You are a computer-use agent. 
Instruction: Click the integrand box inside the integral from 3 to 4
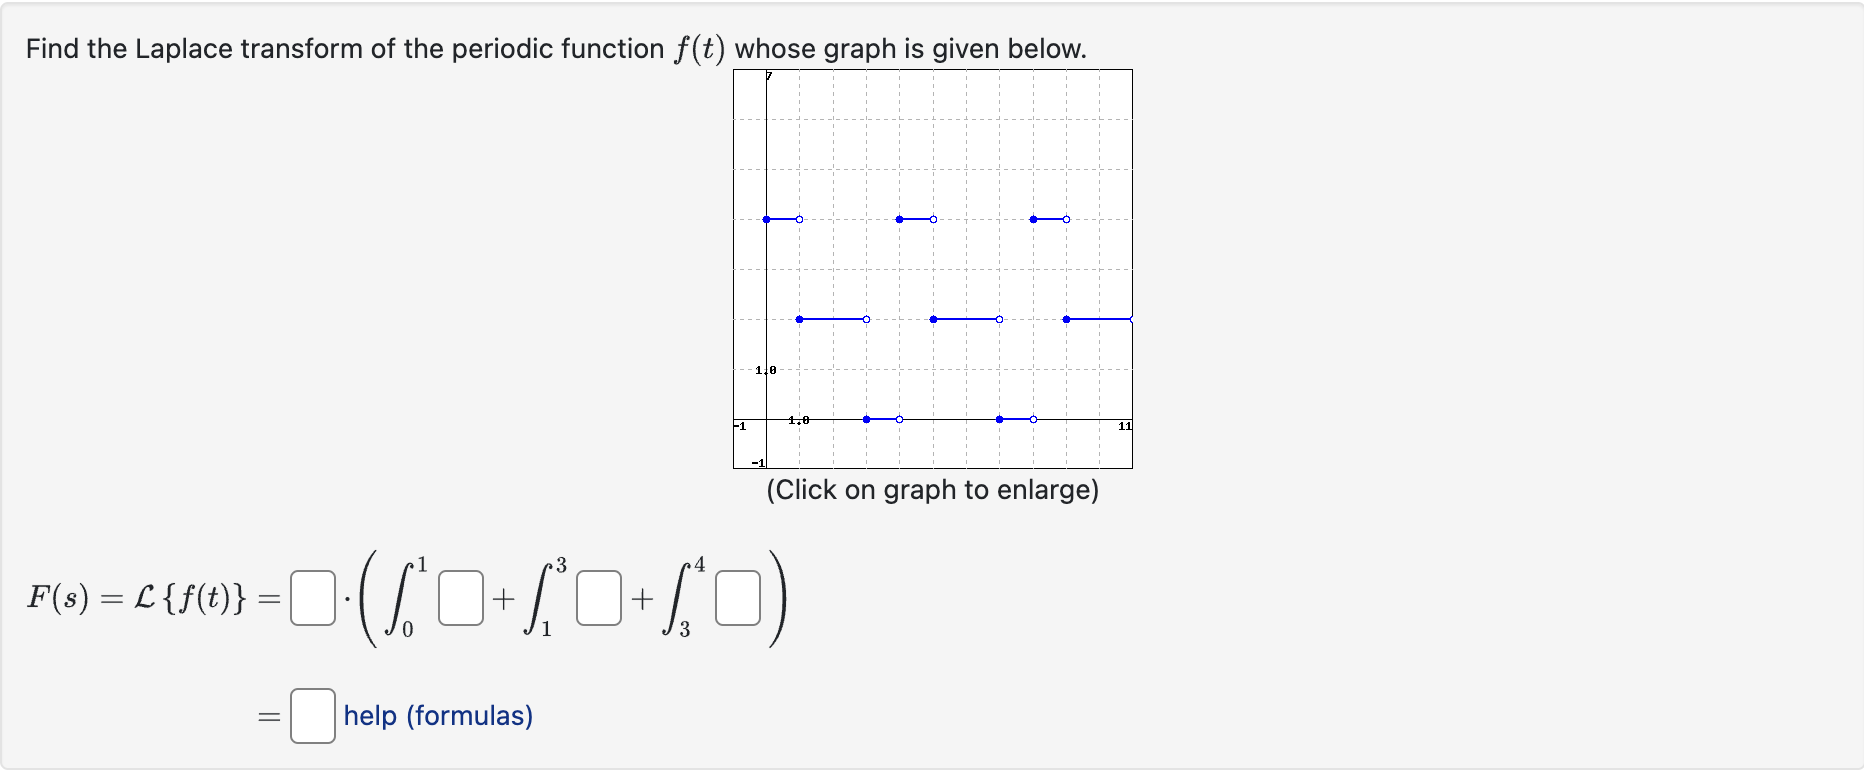(736, 598)
